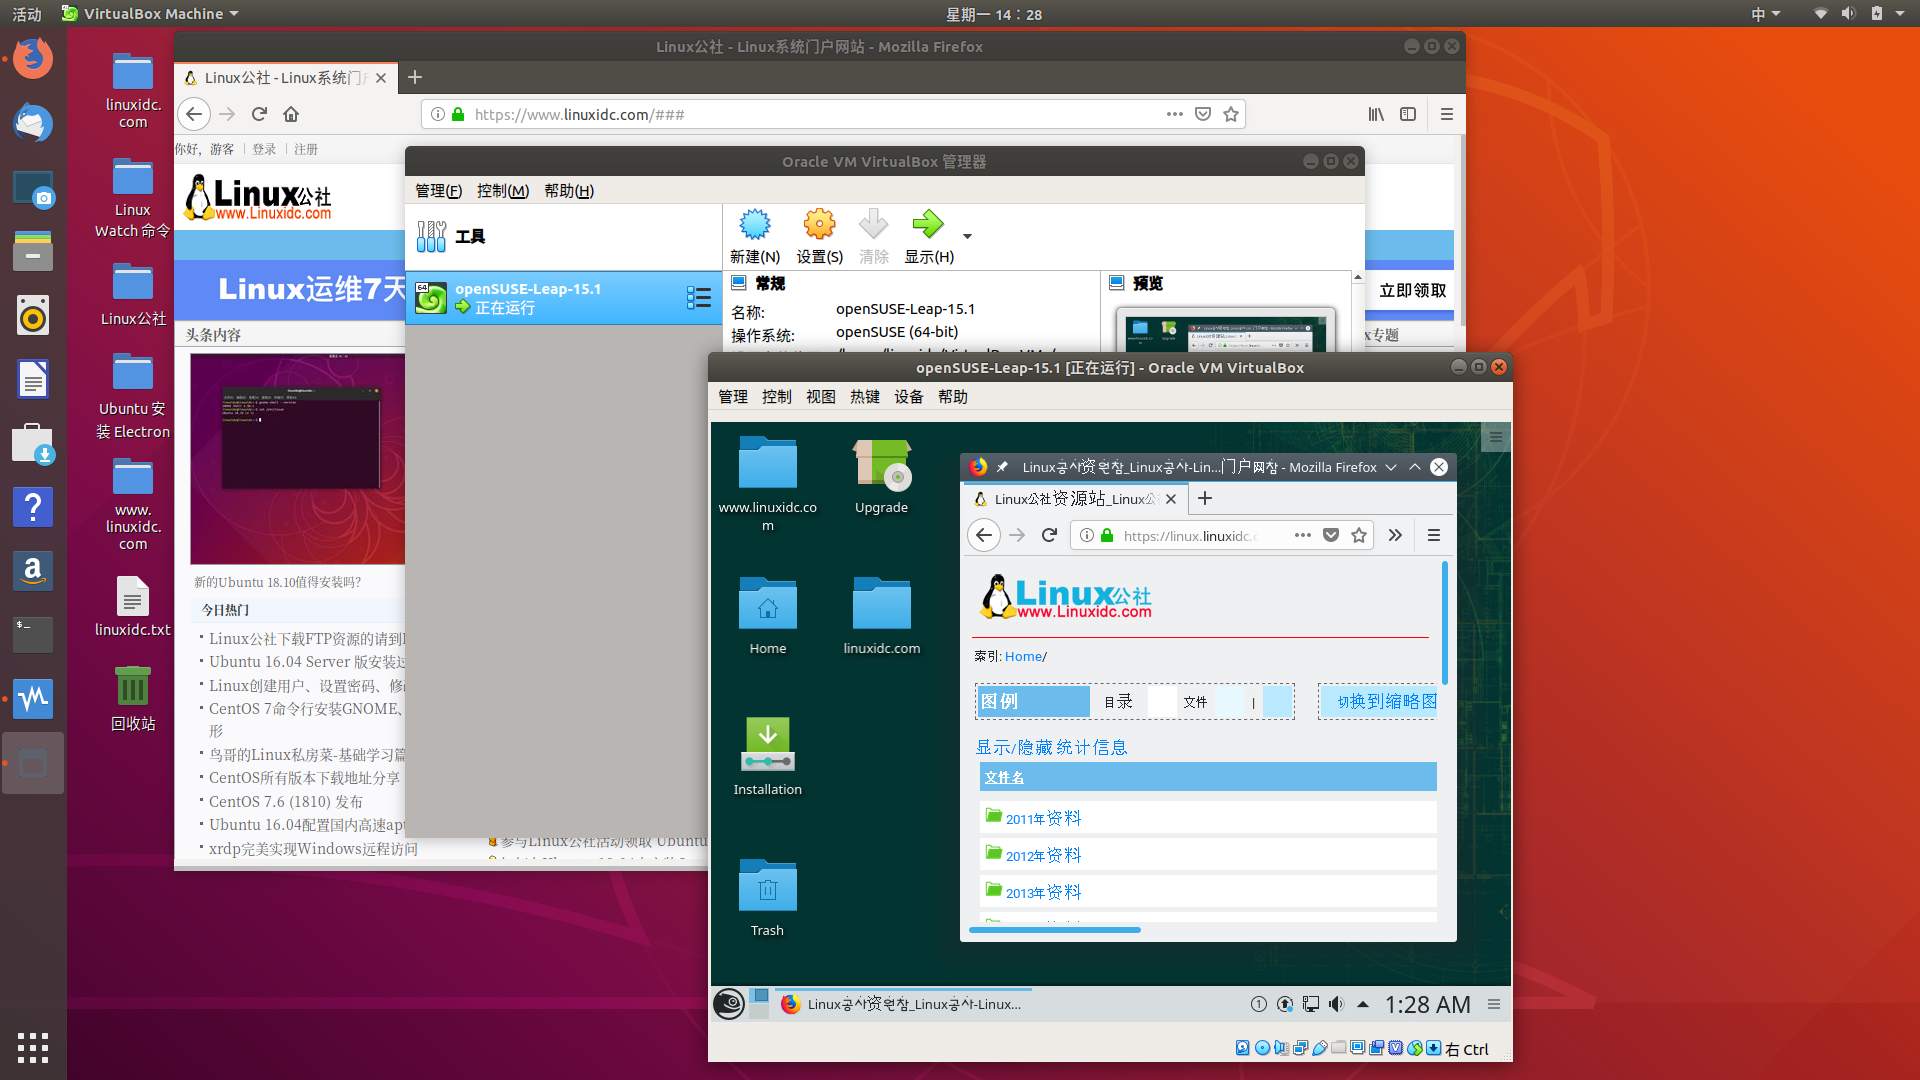1920x1080 pixels.
Task: Open the host Firefox hamburger menu
Action: pyautogui.click(x=1446, y=114)
